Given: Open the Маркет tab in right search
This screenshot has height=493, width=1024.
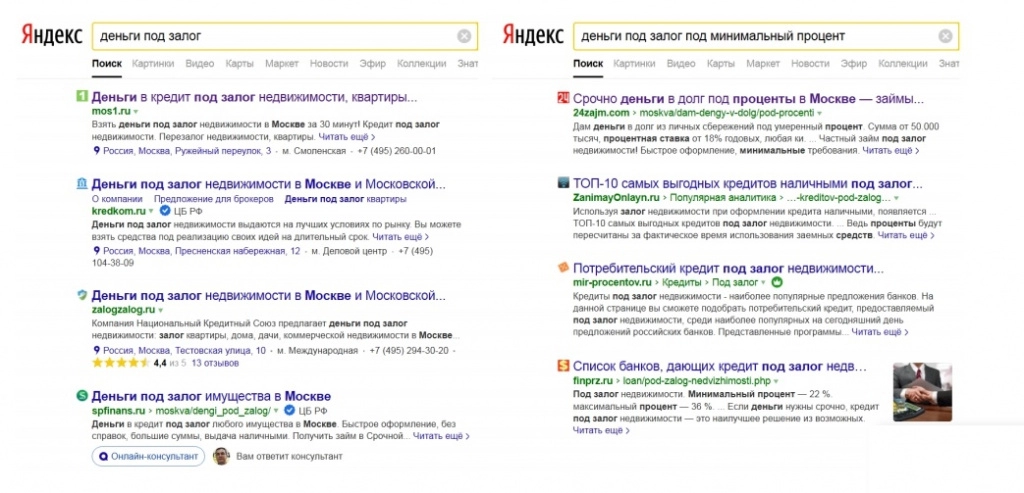Looking at the screenshot, I should 763,64.
